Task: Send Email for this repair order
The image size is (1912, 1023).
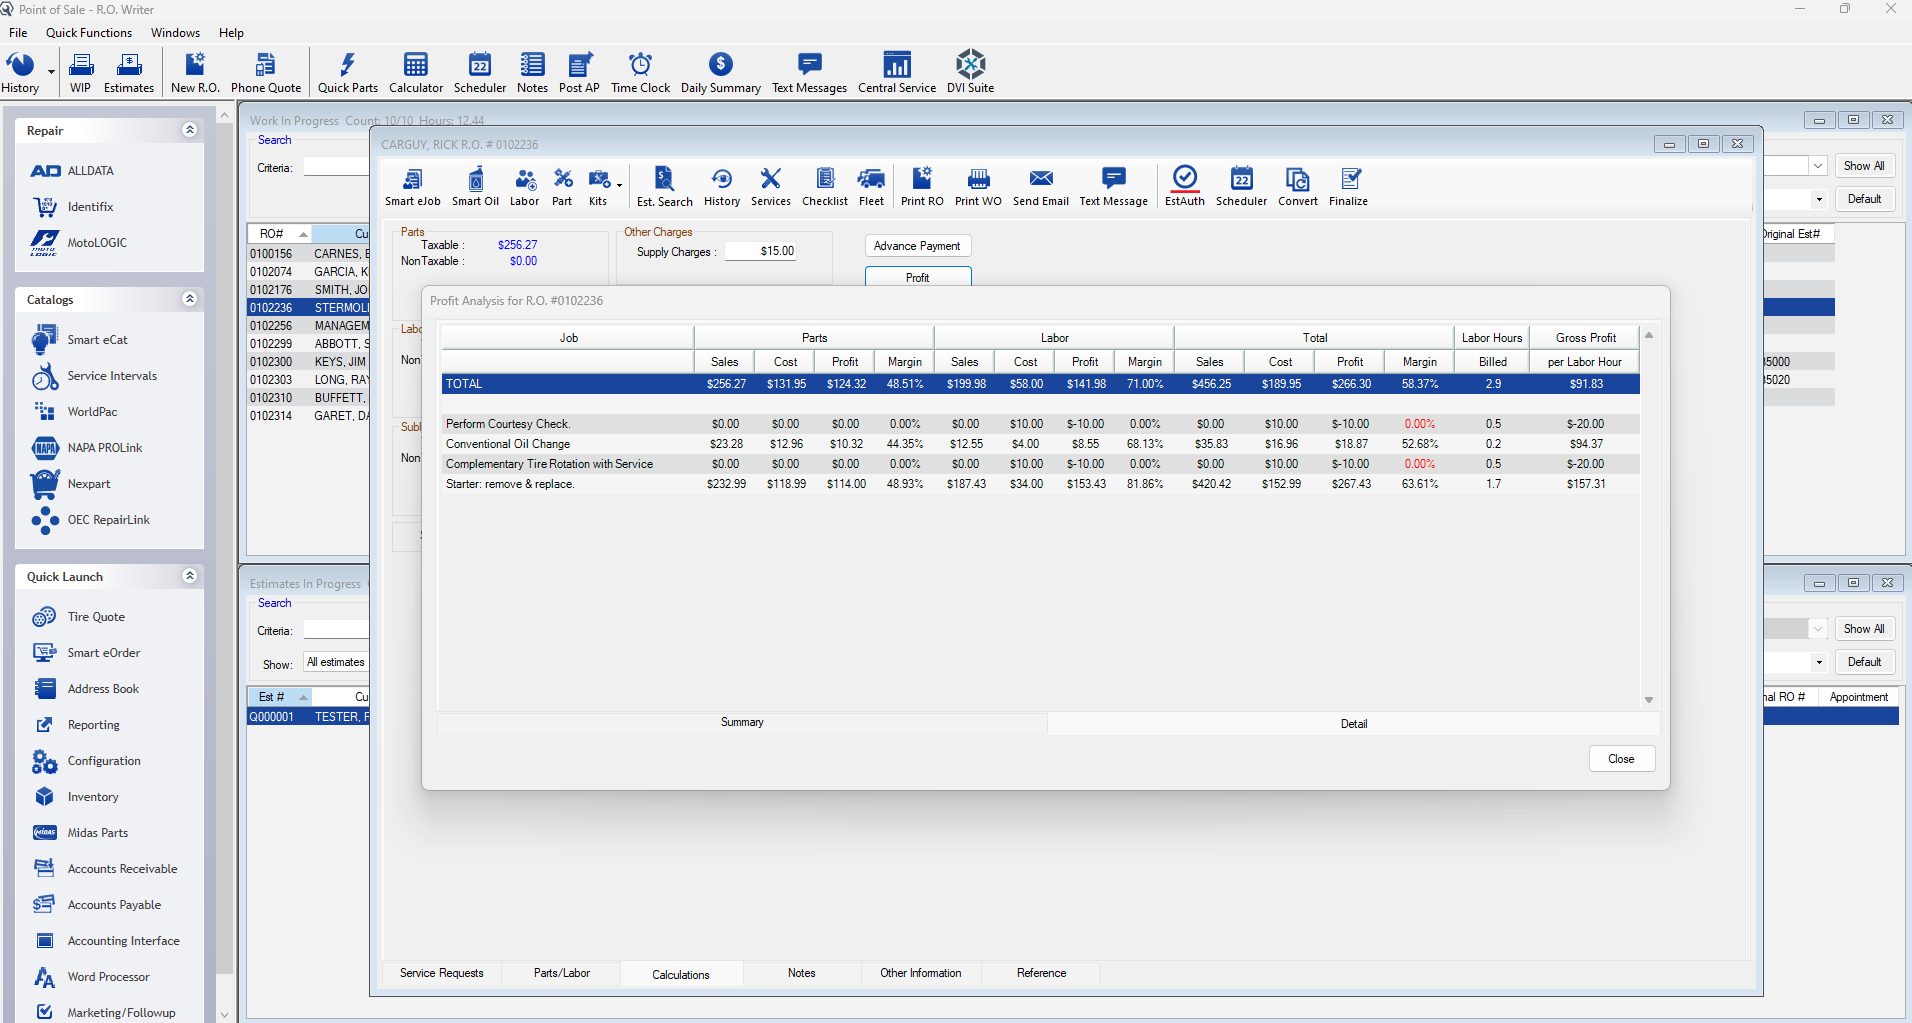Action: click(1040, 185)
